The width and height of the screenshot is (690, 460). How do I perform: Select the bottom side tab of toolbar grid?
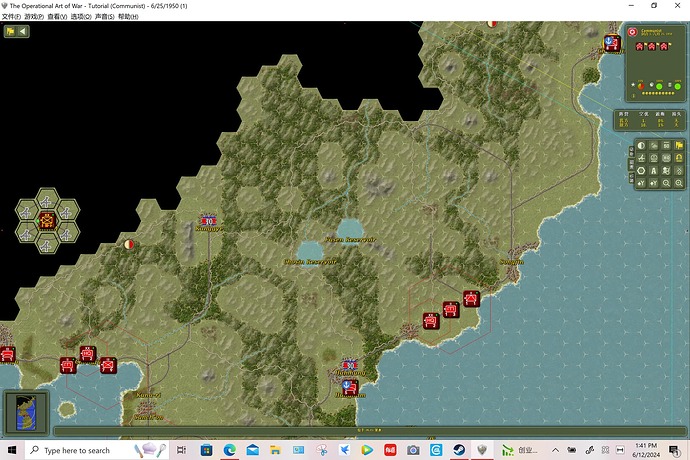(x=631, y=178)
